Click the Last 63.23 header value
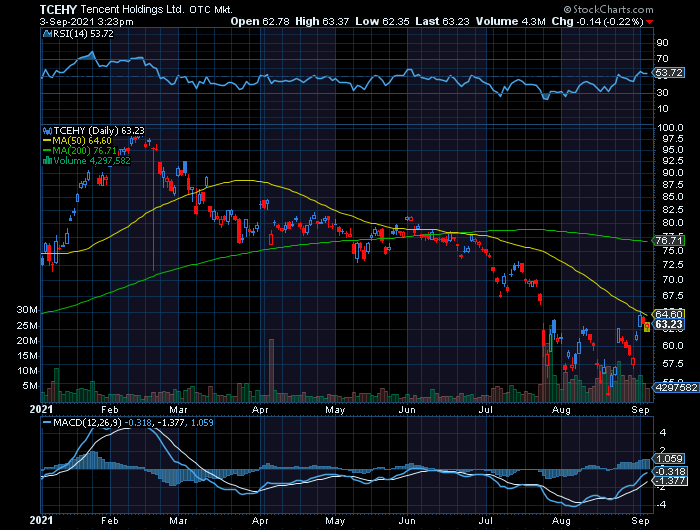This screenshot has height=530, width=700. click(x=442, y=21)
